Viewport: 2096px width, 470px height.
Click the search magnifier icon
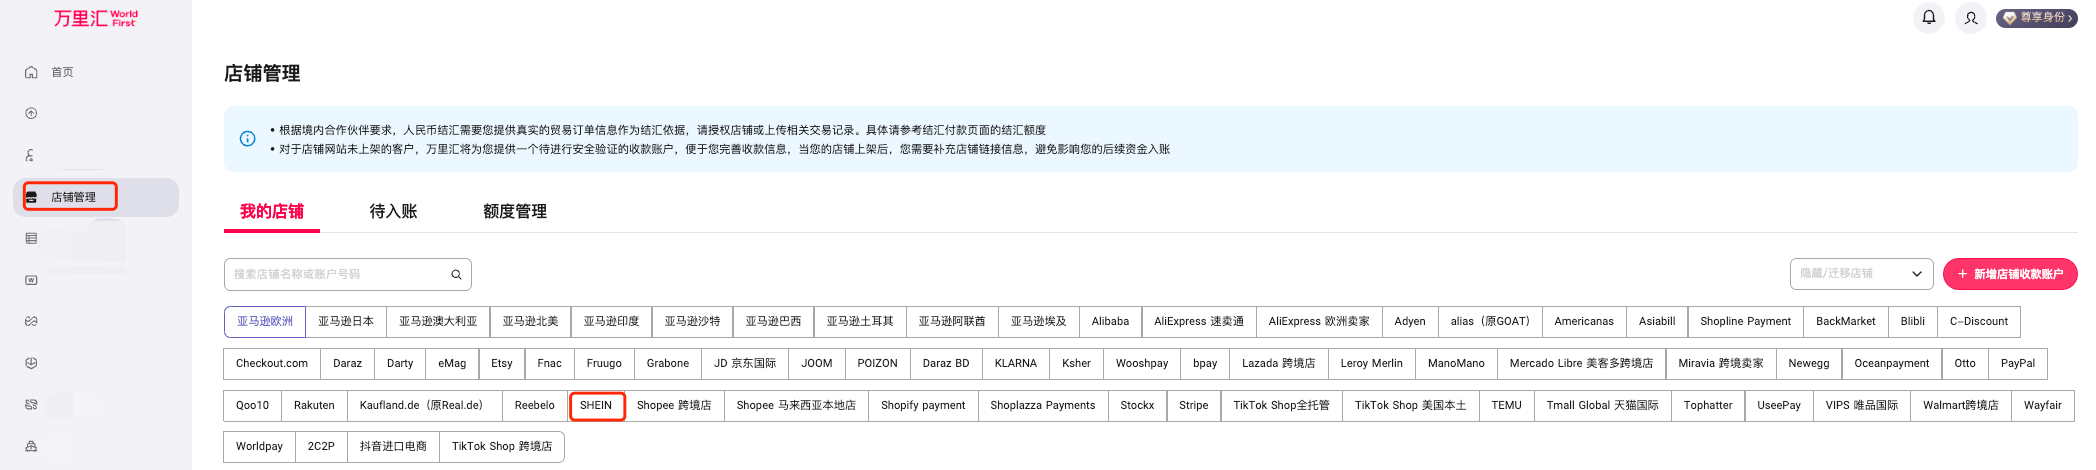click(x=456, y=274)
